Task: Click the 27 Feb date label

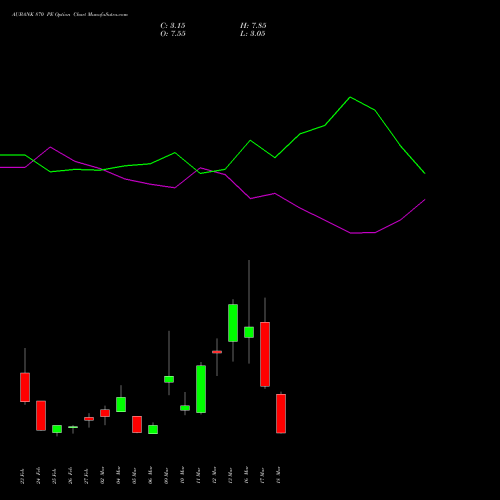Action: click(86, 476)
